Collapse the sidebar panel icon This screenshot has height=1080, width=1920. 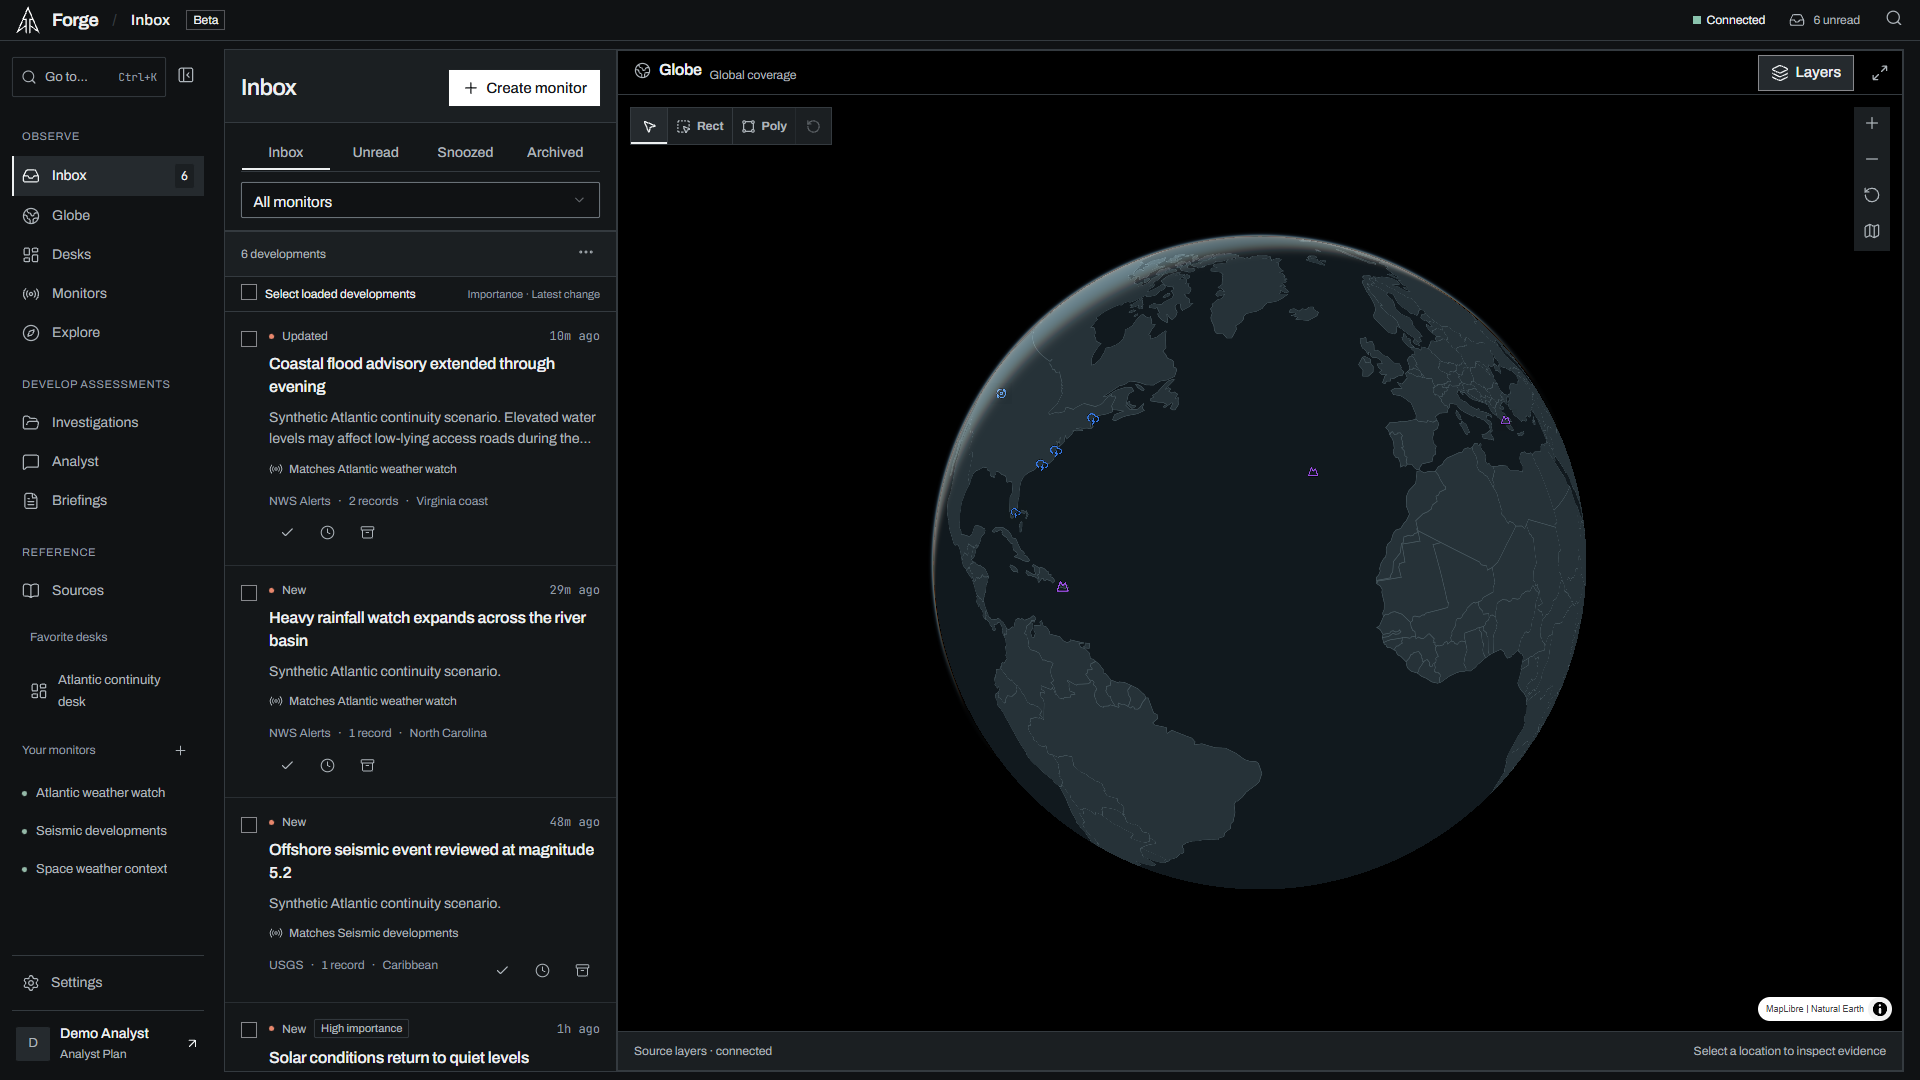pos(186,76)
